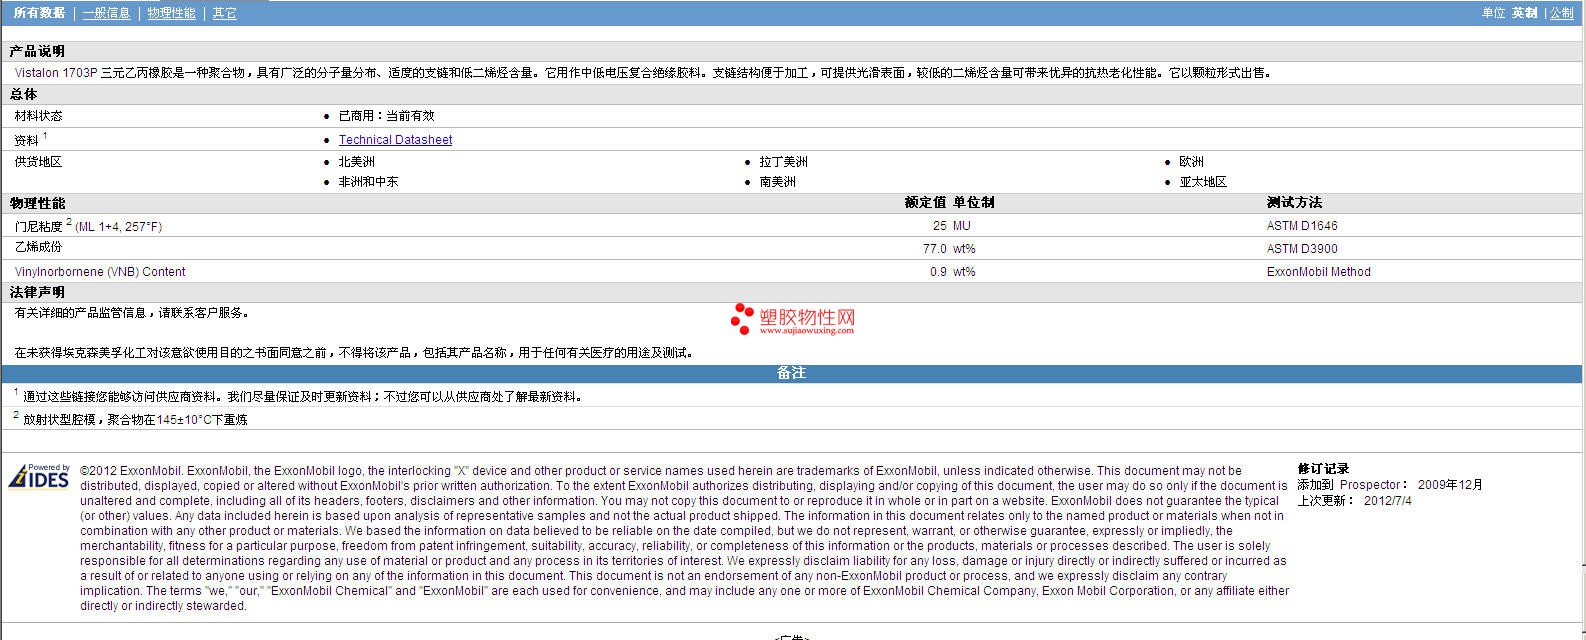Select the 非洲和中东 region entry
The width and height of the screenshot is (1586, 640).
[368, 182]
